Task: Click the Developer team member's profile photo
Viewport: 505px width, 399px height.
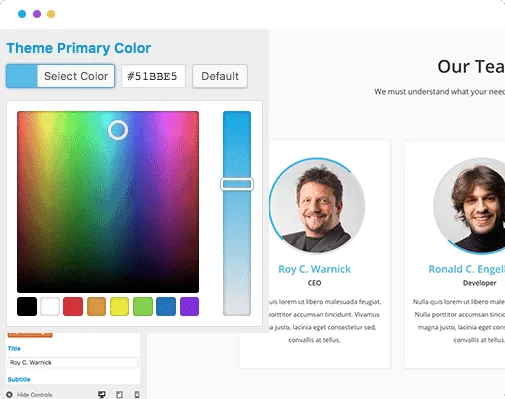Action: (469, 206)
